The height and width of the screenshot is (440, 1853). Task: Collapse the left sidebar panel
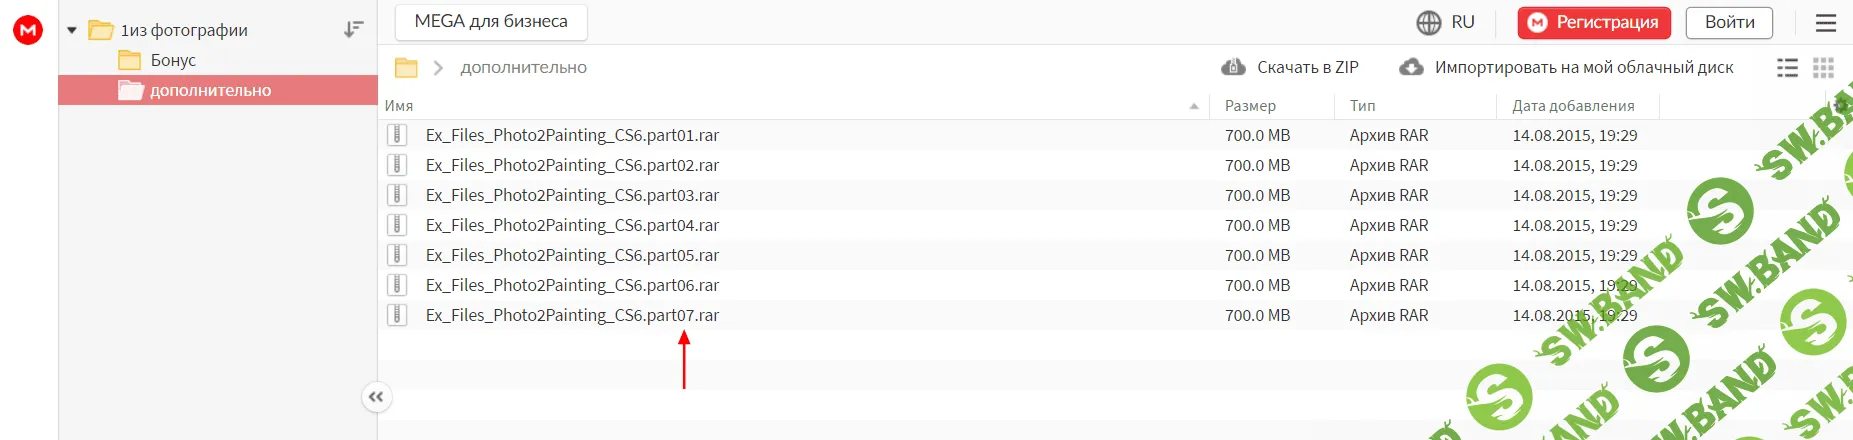tap(376, 397)
